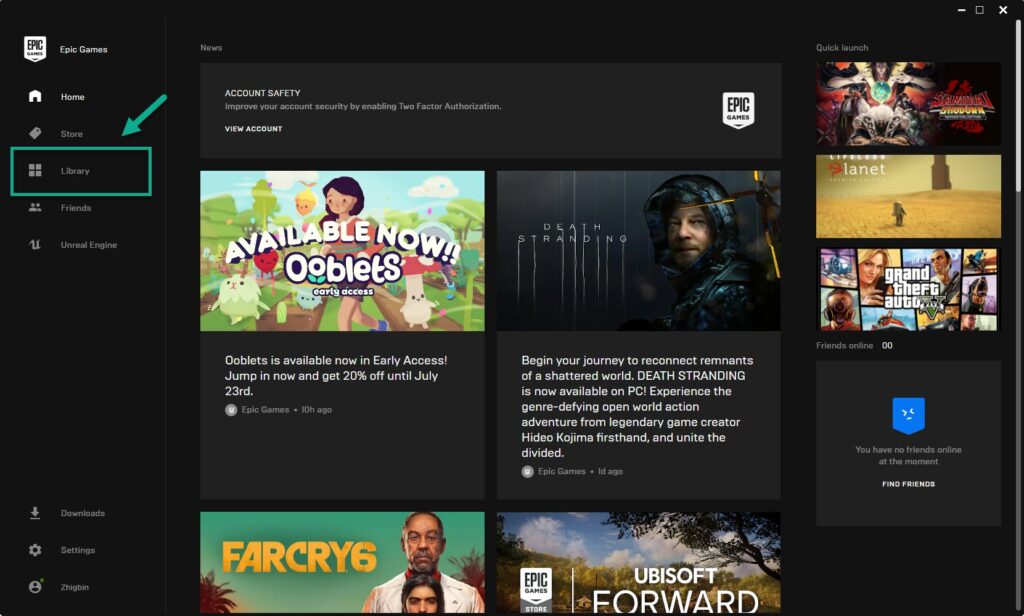Click the ACCOUNT SAFETY heading
The height and width of the screenshot is (616, 1024).
(263, 93)
